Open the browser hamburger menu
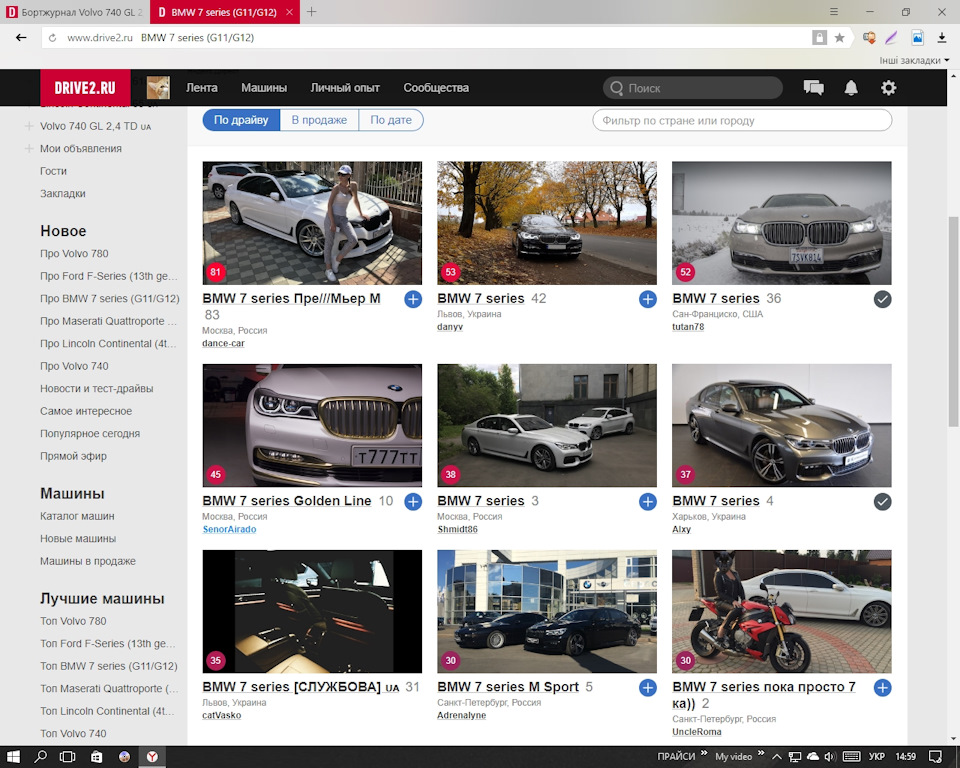 [x=833, y=12]
